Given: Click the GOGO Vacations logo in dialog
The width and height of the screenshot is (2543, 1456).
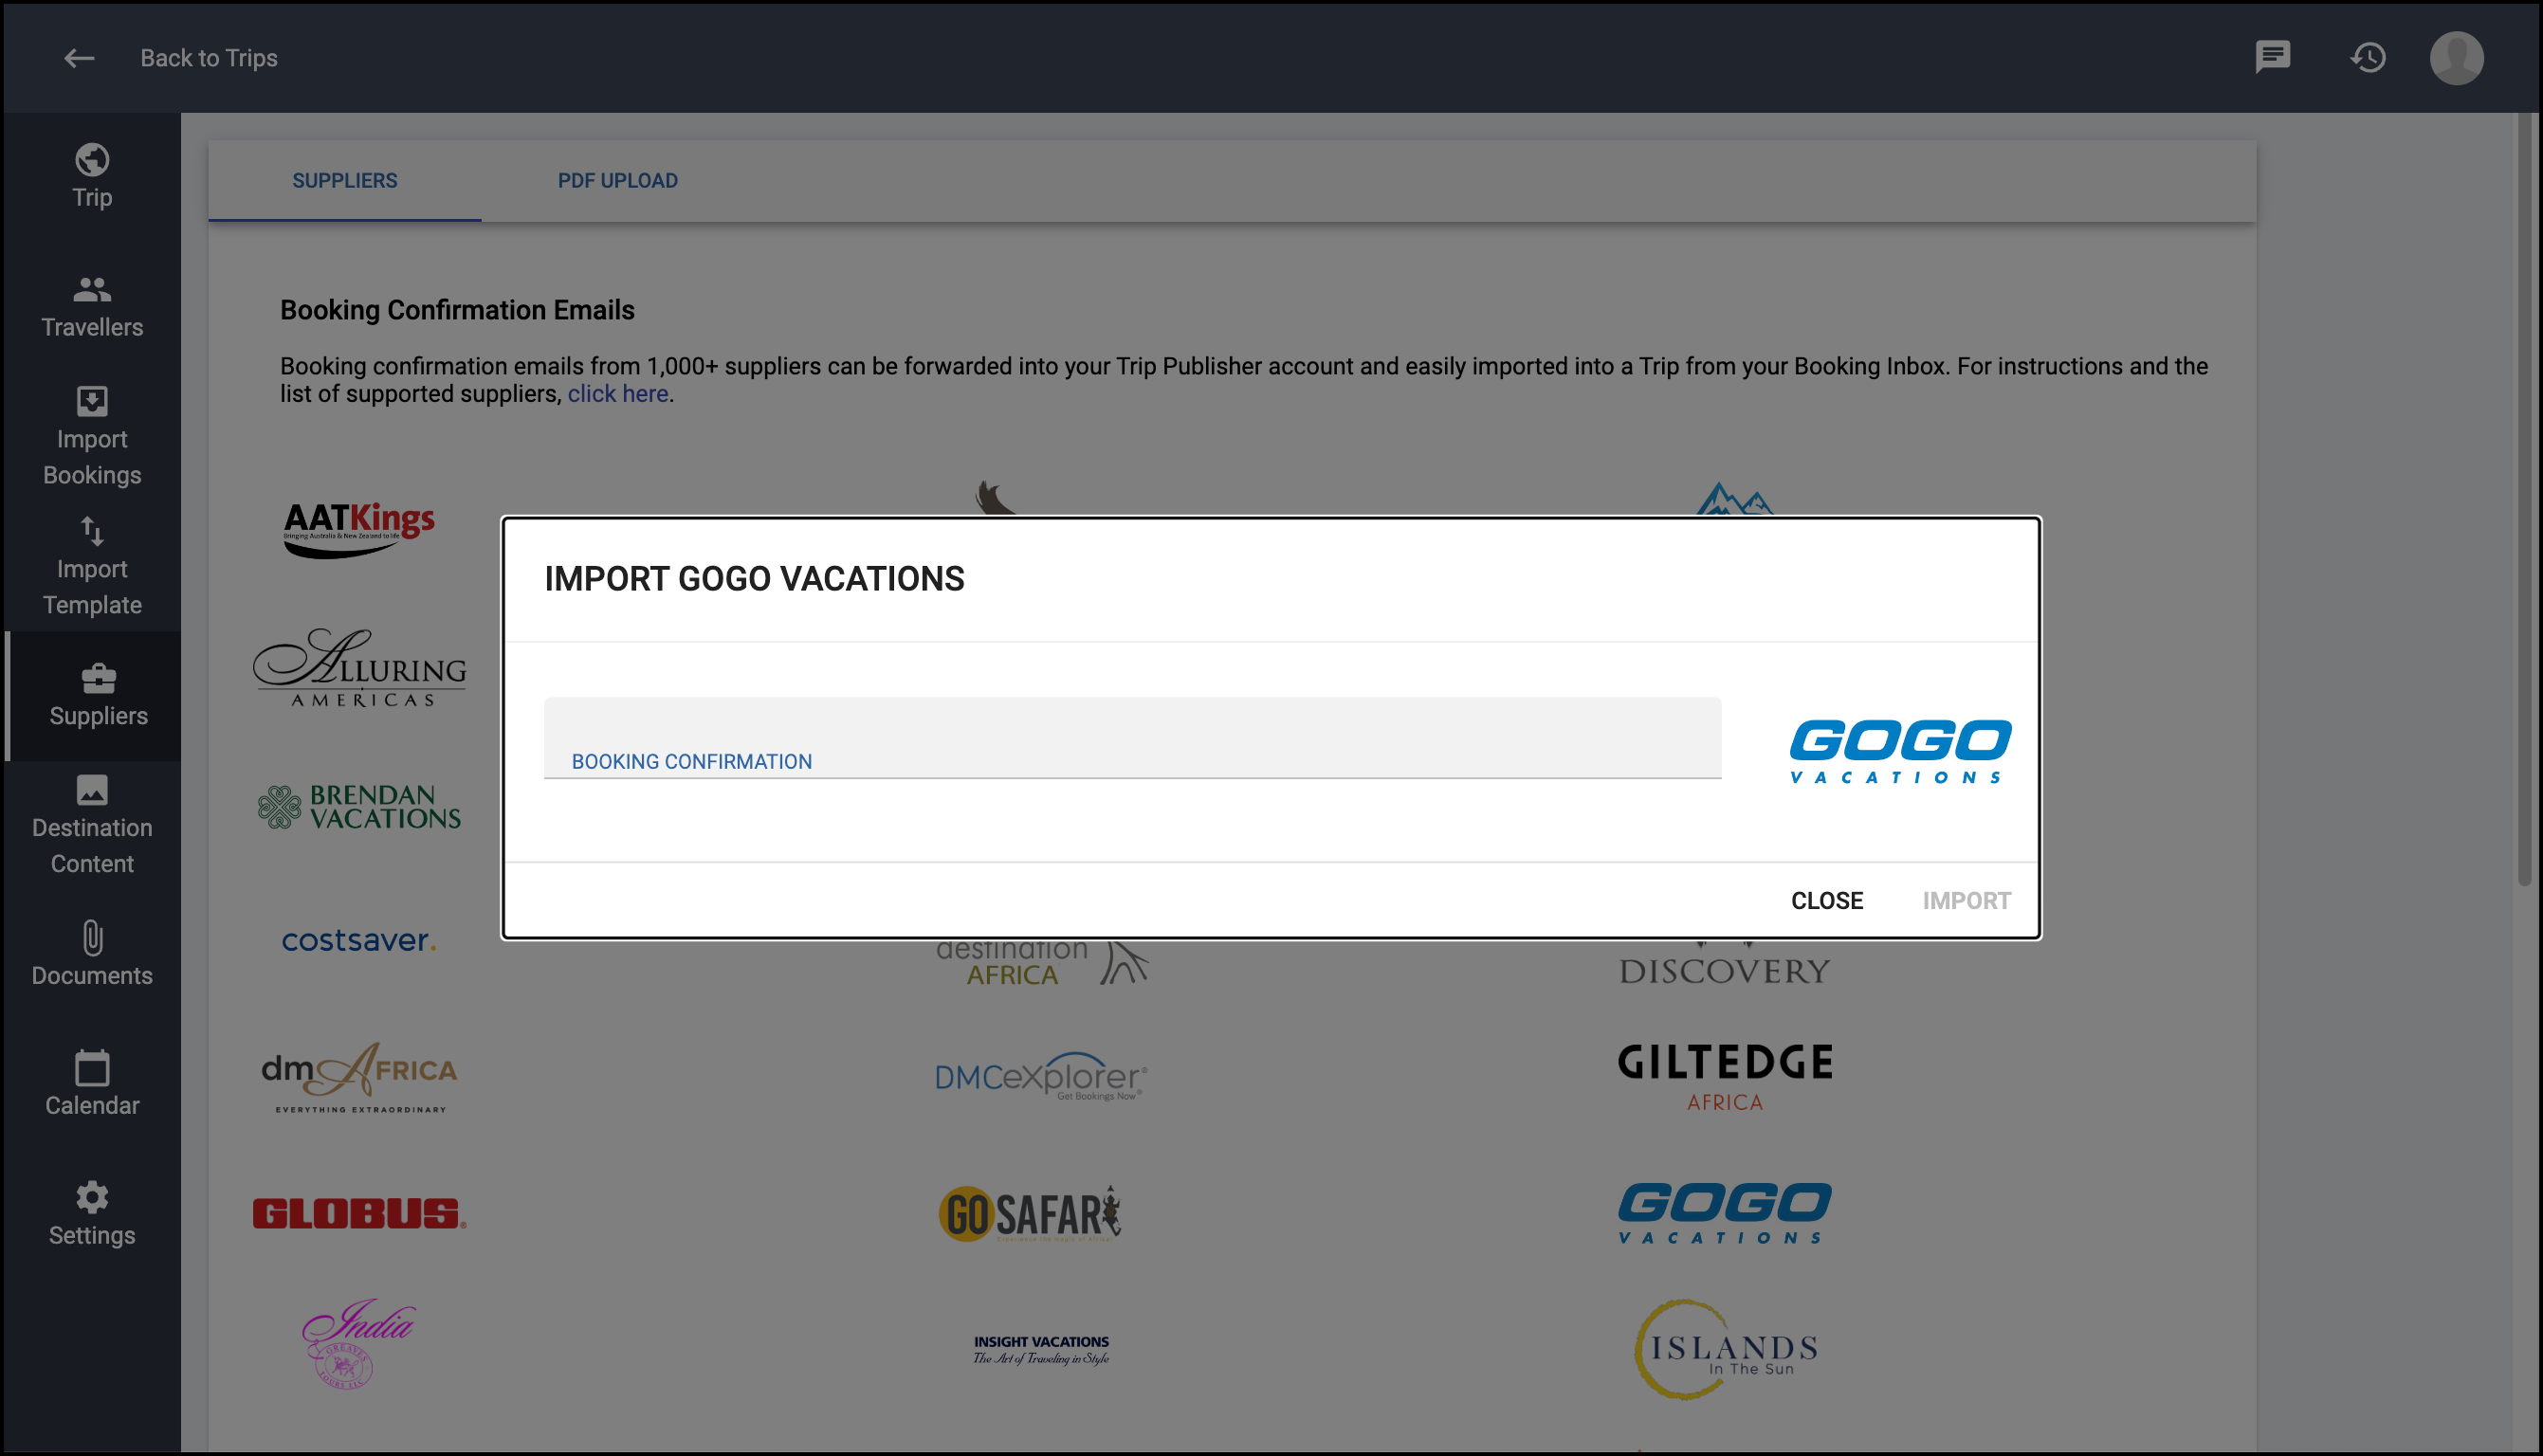Looking at the screenshot, I should (1899, 751).
